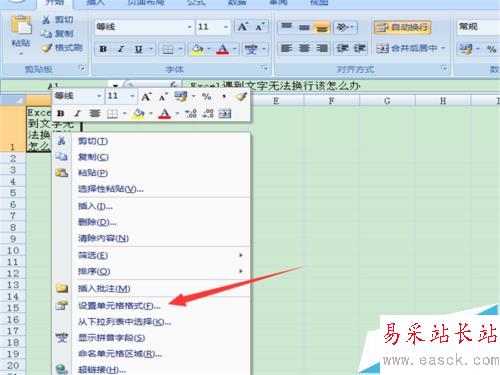Click the ribbon text orientation icon
This screenshot has height=375, width=500.
(x=343, y=27)
